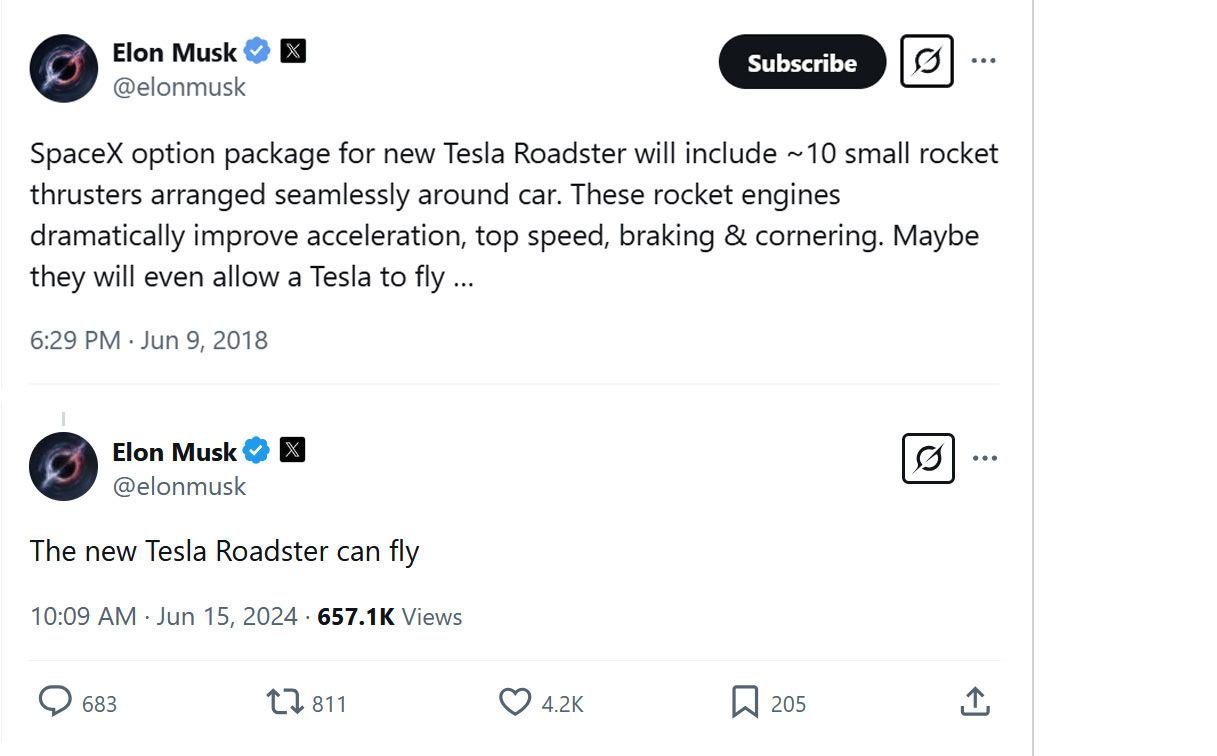Repost the Roadster can fly tweet
This screenshot has width=1217, height=756.
click(x=286, y=702)
